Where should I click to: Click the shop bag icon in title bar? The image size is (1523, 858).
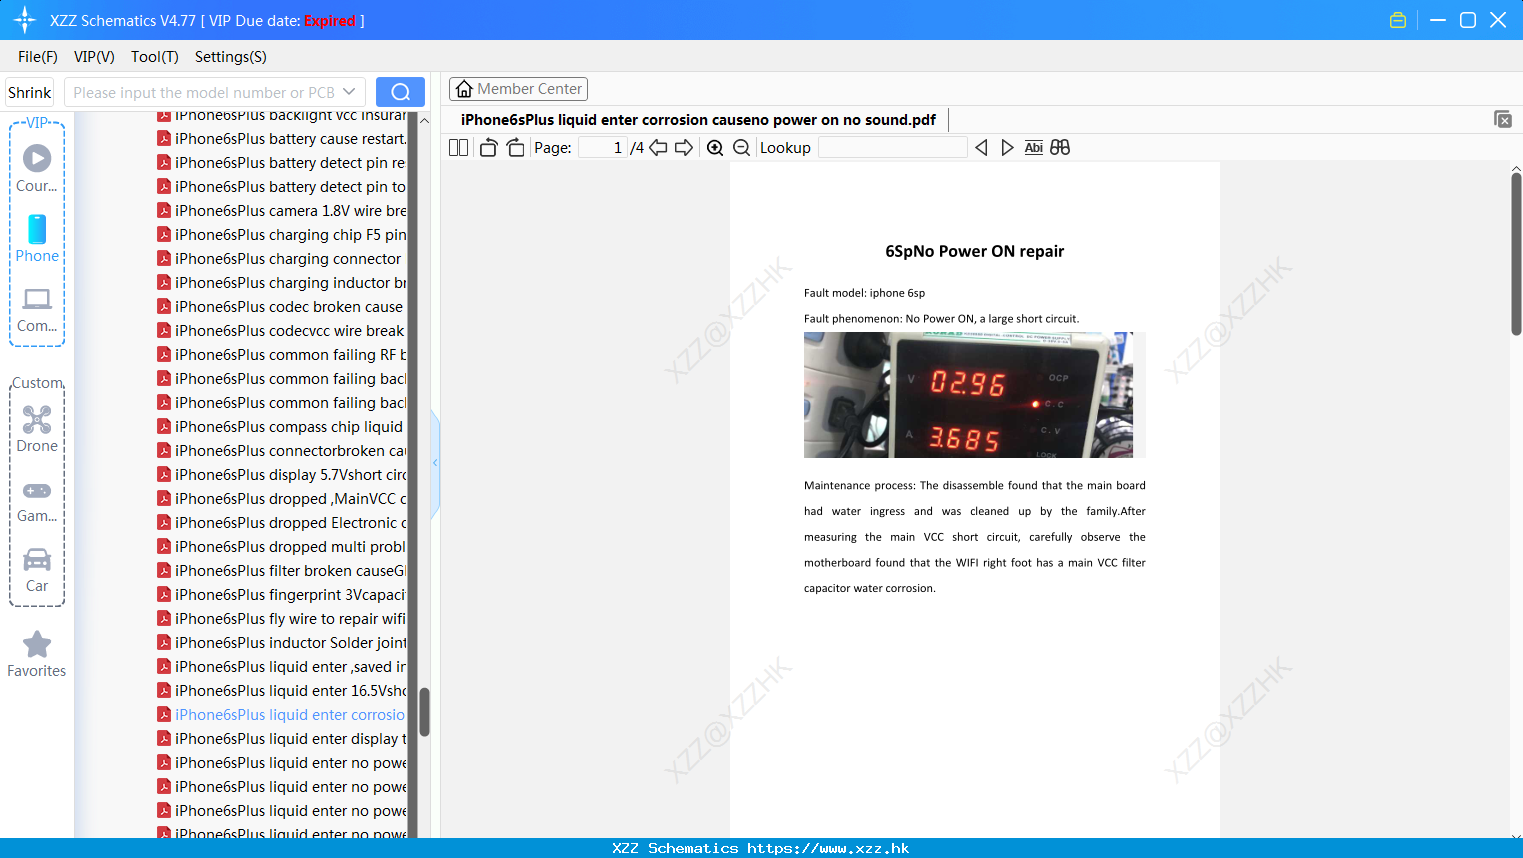pyautogui.click(x=1398, y=20)
